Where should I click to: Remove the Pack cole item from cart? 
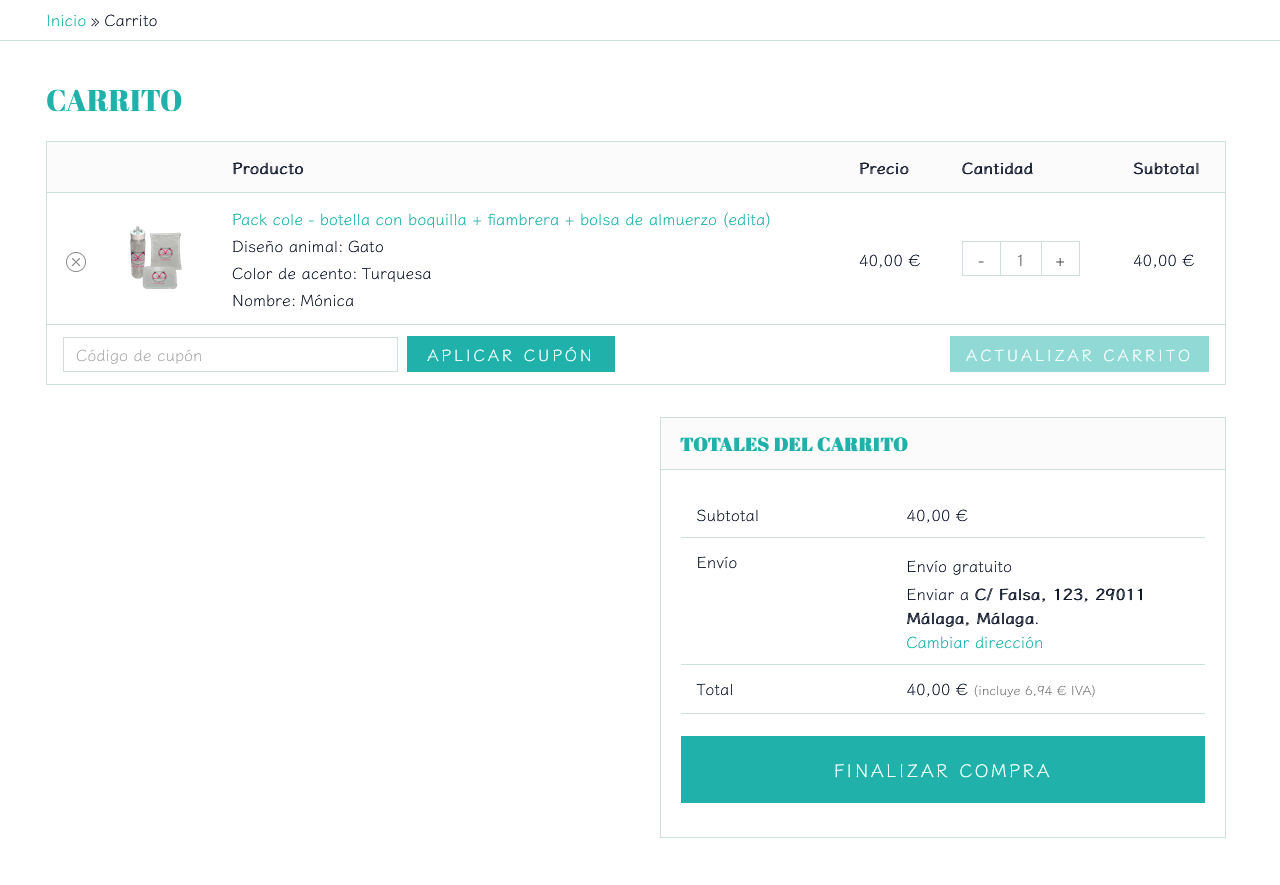pyautogui.click(x=76, y=262)
